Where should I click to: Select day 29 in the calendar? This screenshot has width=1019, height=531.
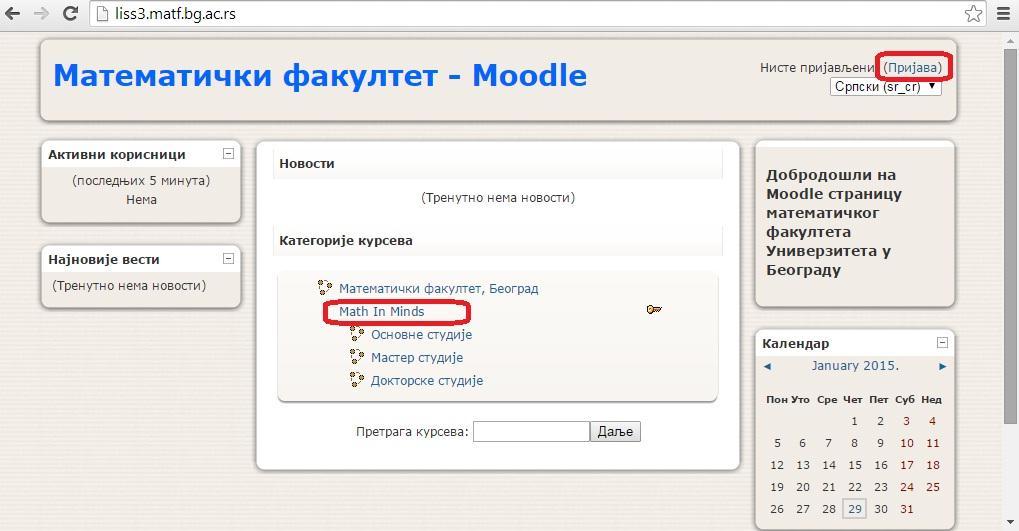tap(855, 509)
